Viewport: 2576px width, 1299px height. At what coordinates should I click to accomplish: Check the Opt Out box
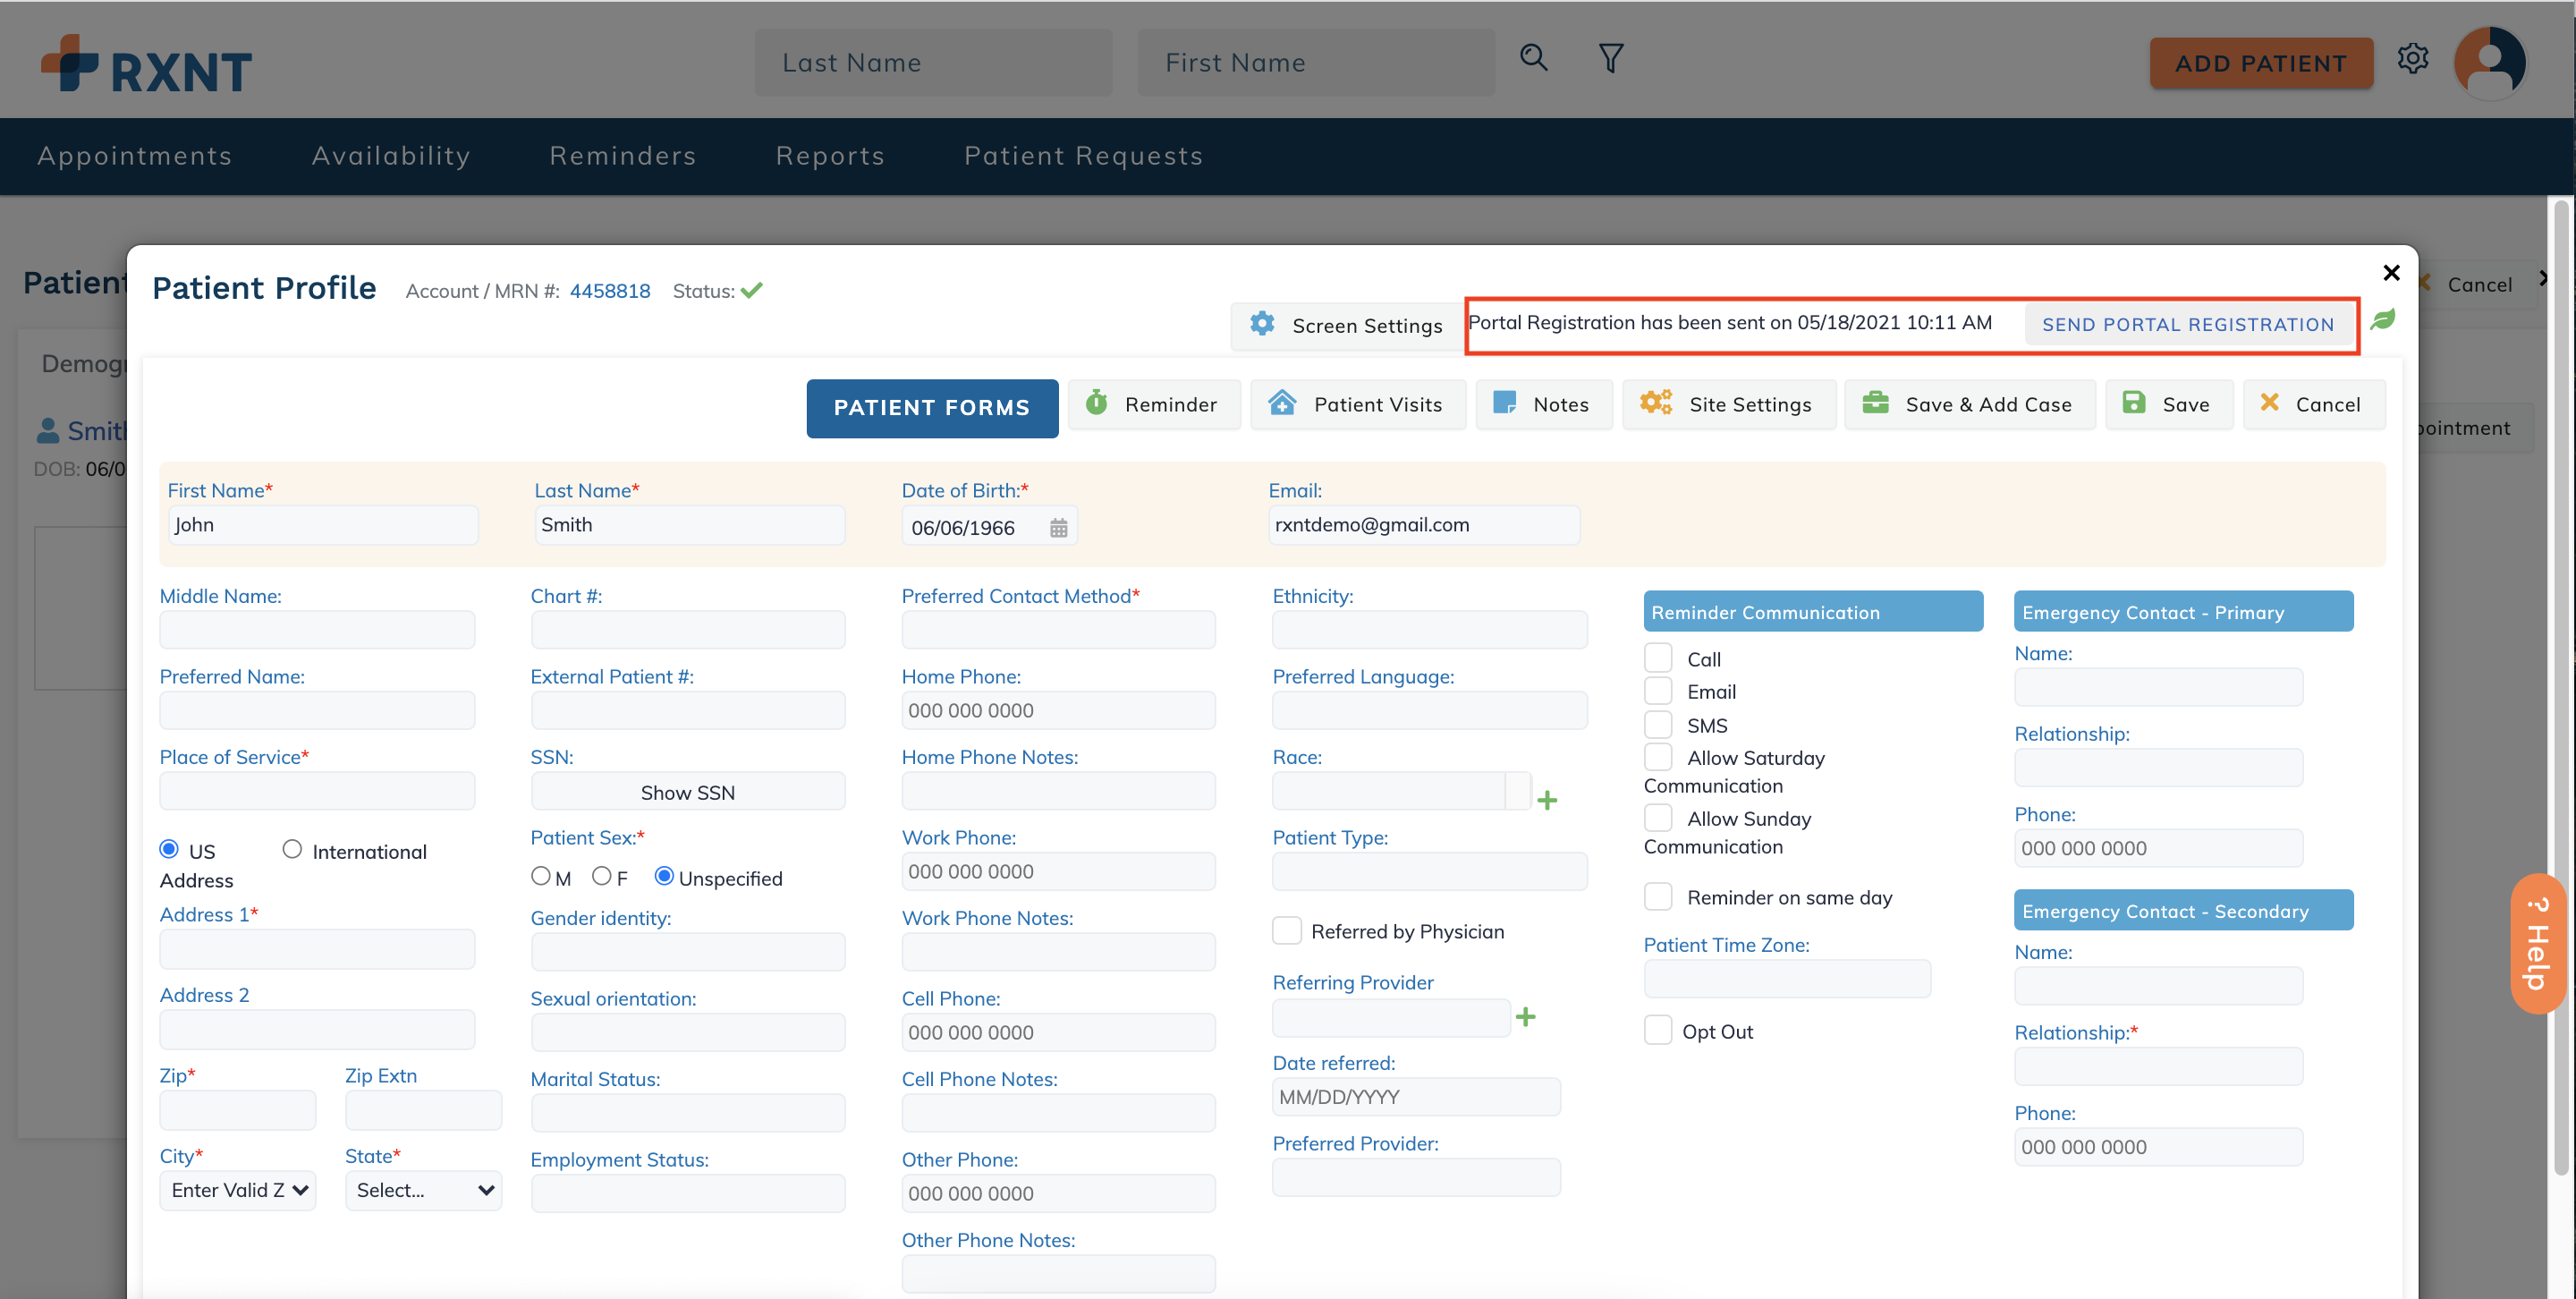[x=1657, y=1030]
